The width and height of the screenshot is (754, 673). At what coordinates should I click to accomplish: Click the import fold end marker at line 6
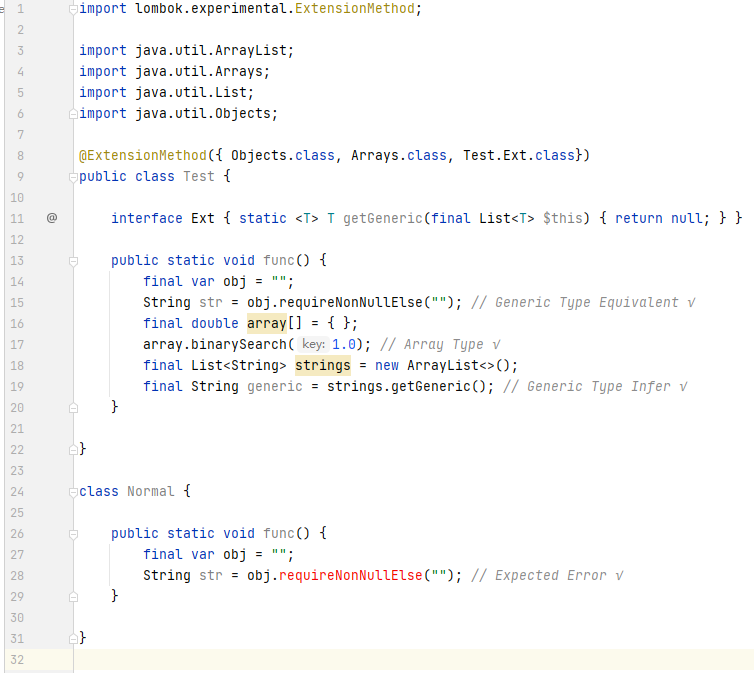(x=73, y=114)
